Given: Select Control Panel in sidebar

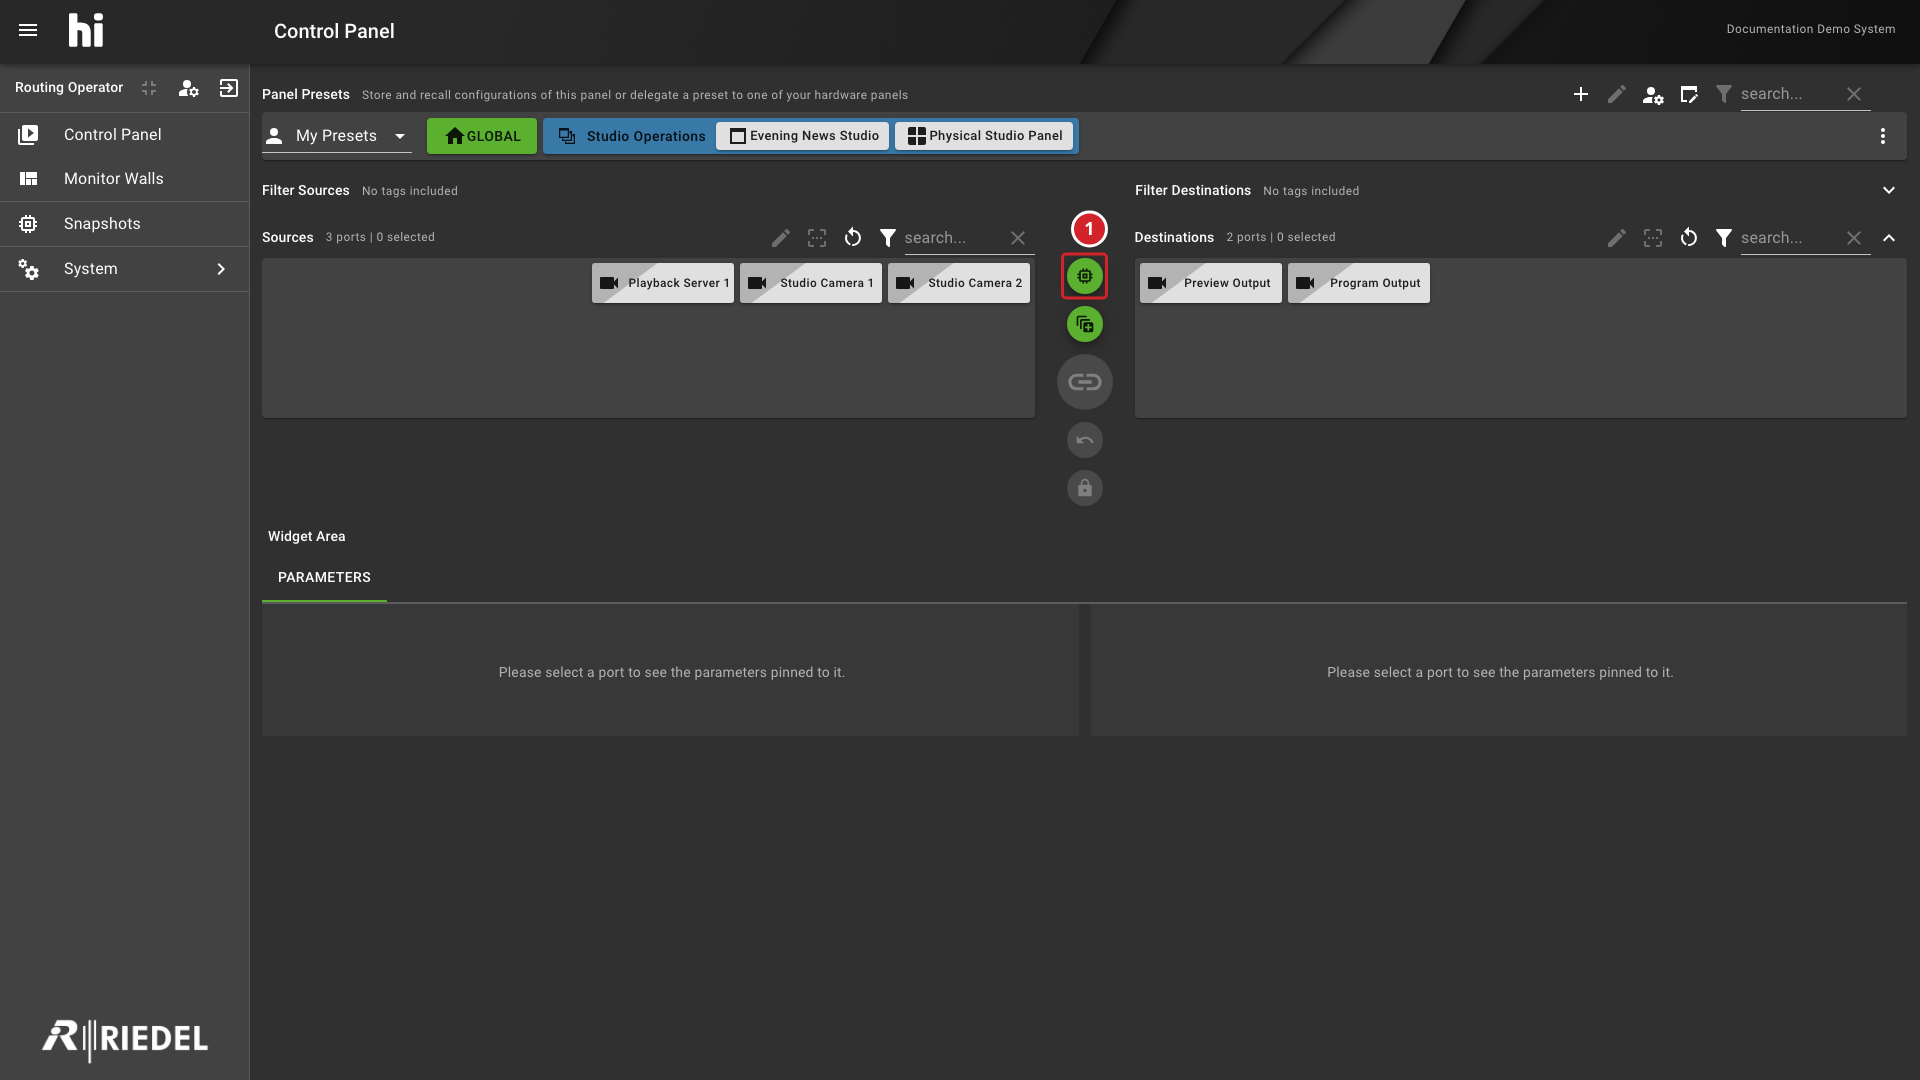Looking at the screenshot, I should click(x=124, y=135).
